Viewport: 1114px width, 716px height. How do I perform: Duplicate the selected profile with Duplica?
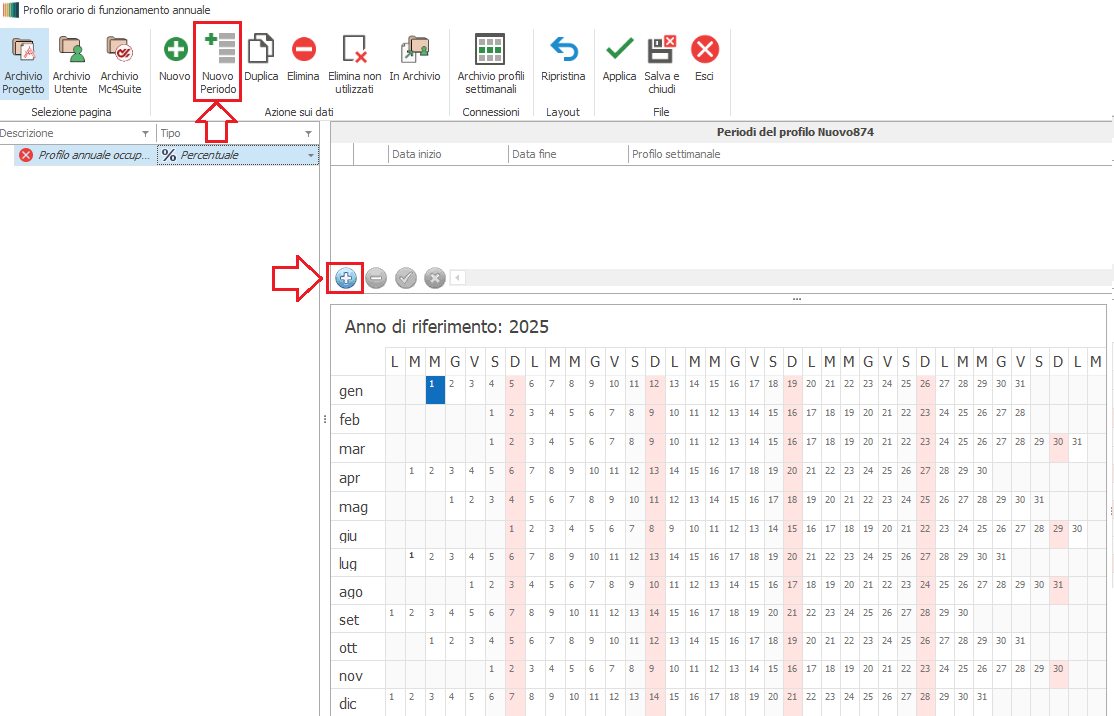click(261, 50)
